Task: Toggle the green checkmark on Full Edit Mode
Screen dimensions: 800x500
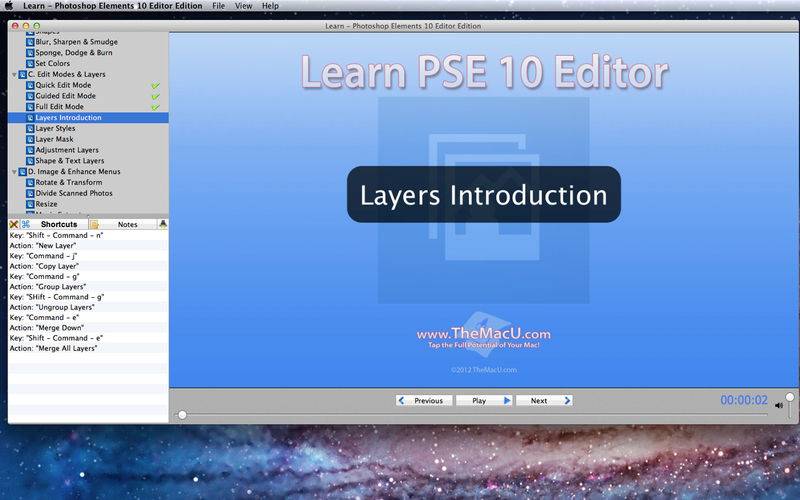Action: tap(156, 107)
